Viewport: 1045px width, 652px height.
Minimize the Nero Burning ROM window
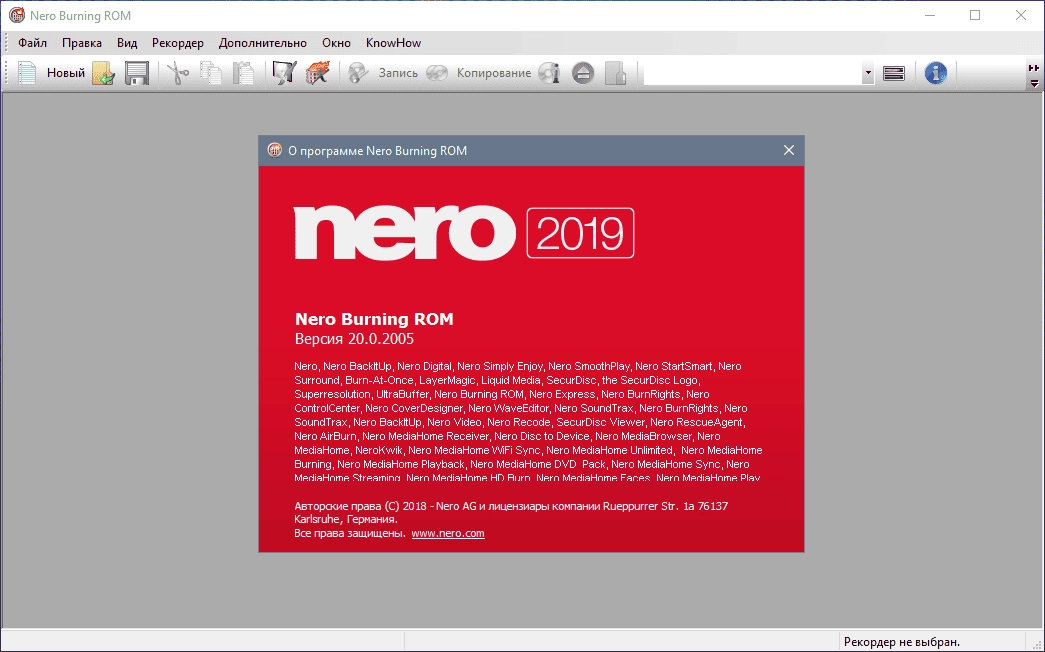coord(930,15)
